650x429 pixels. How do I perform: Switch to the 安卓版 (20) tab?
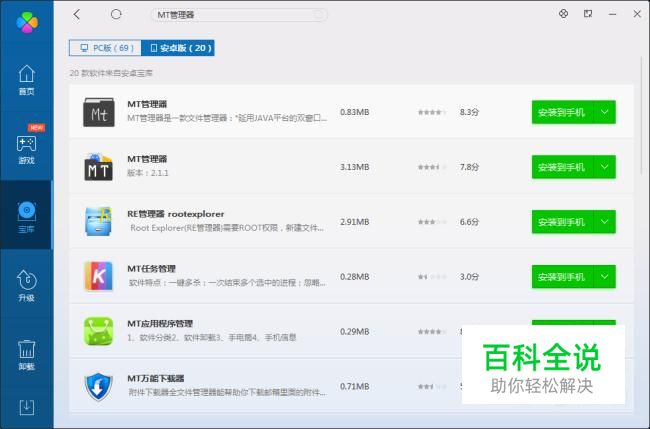point(178,48)
